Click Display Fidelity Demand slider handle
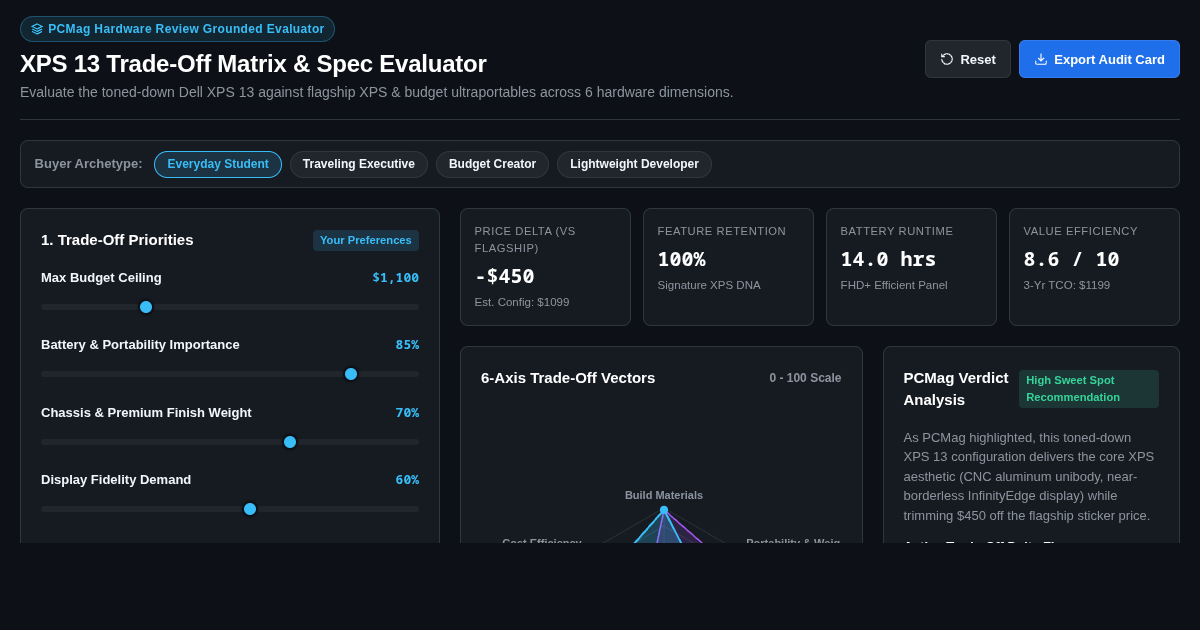Viewport: 1200px width, 630px height. click(250, 509)
